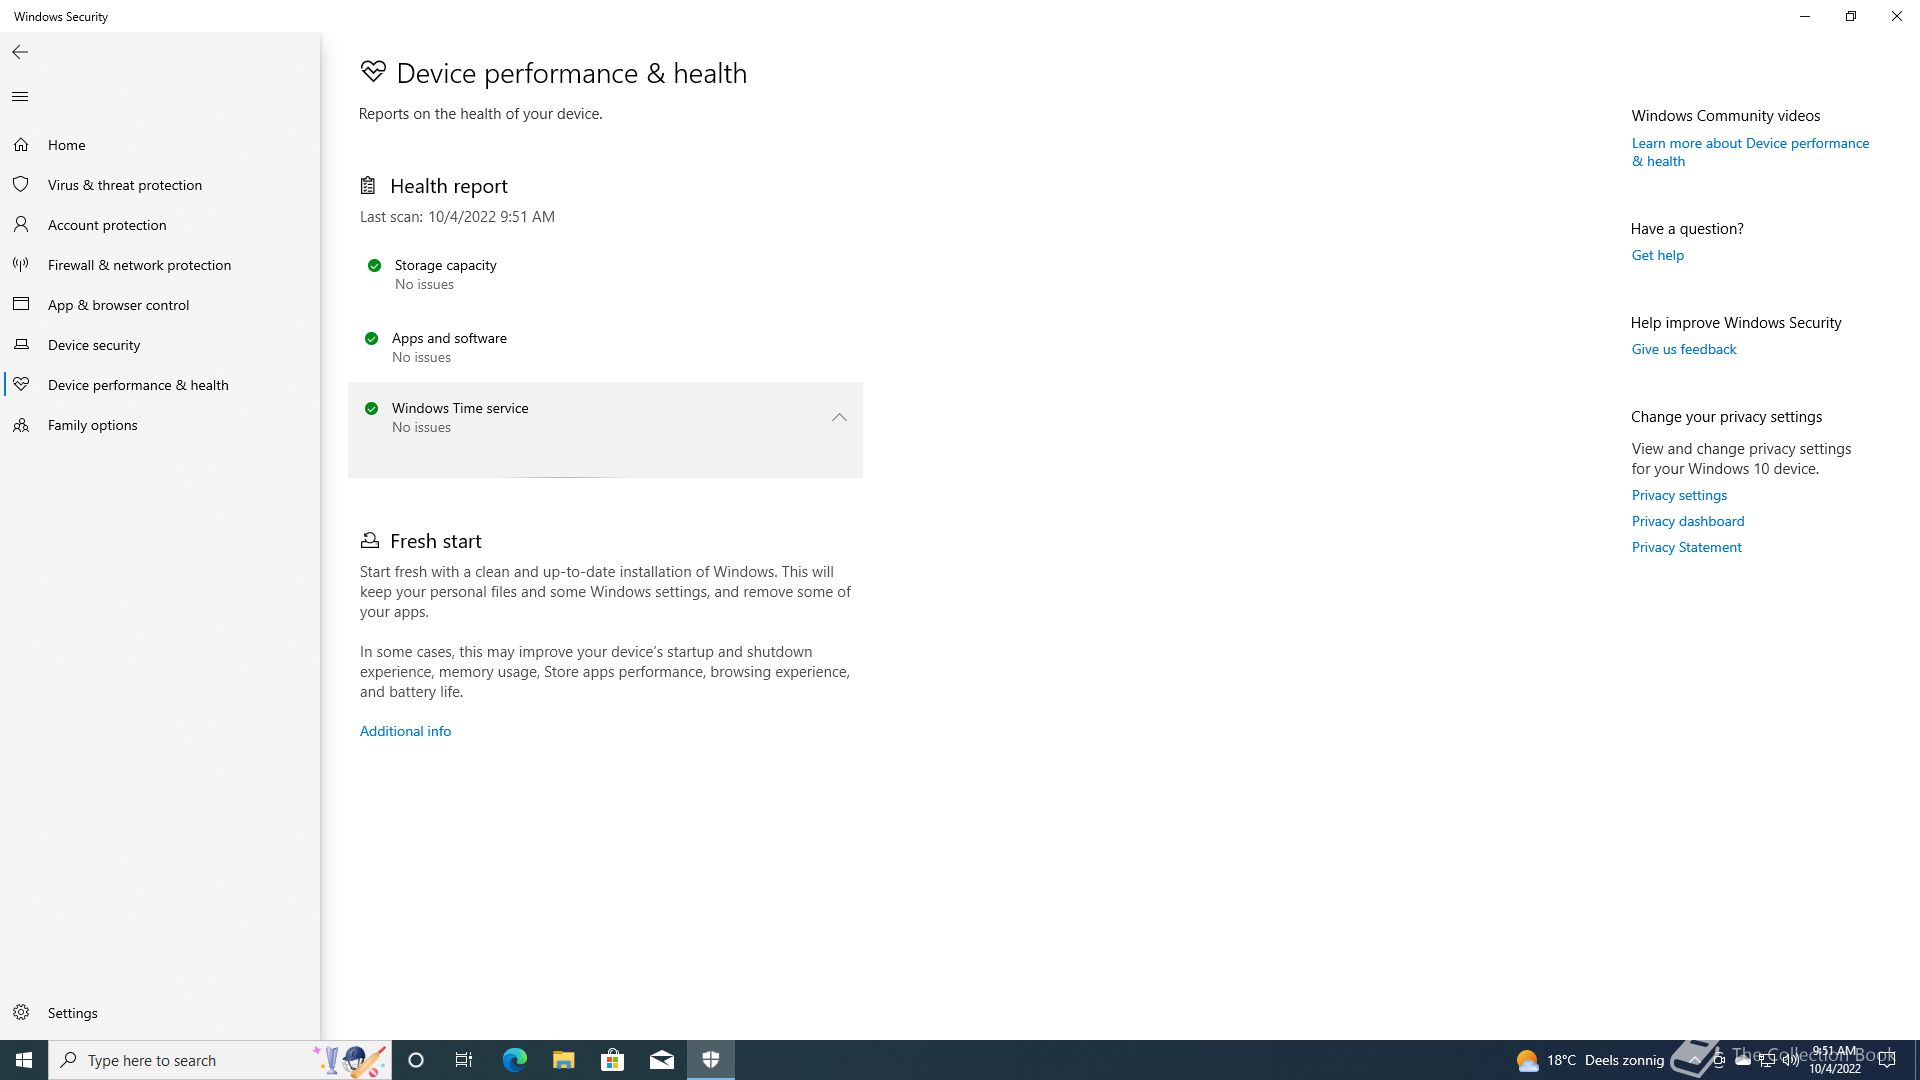
Task: Open Learn more about Device performance link
Action: 1750,152
